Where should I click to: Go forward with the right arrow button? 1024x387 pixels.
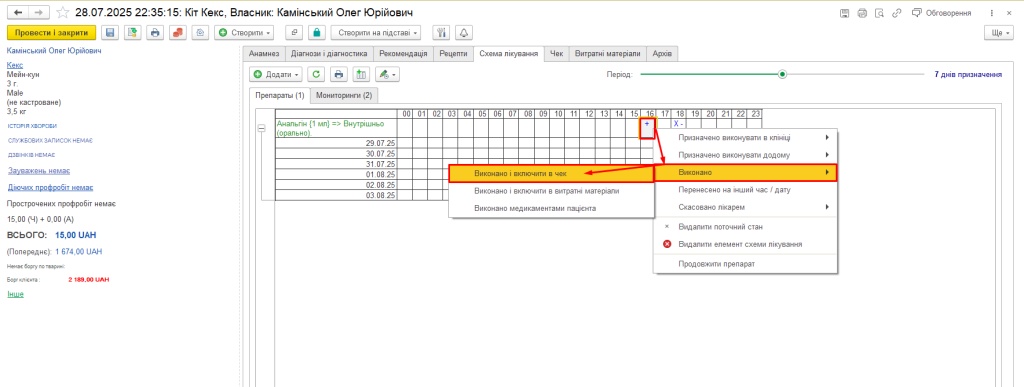click(39, 12)
